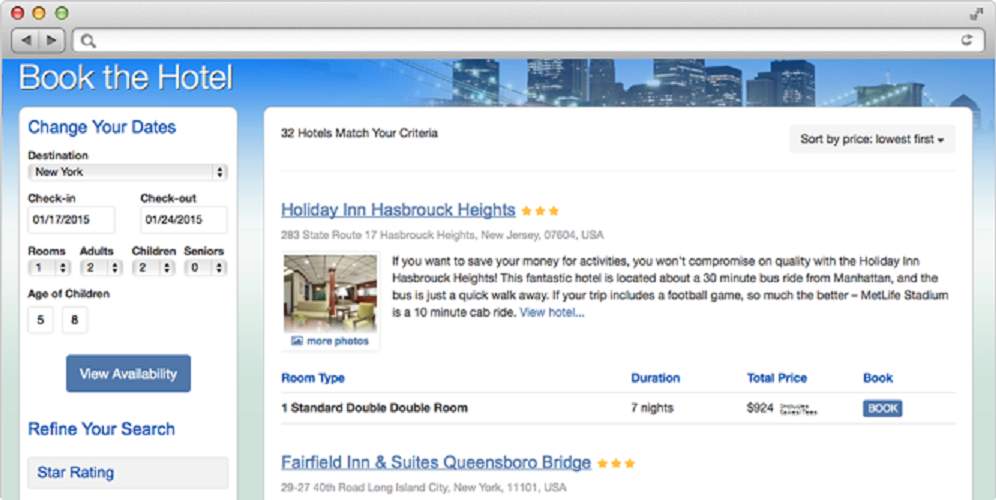The height and width of the screenshot is (500, 996).
Task: Click the Holiday Inn hotel thumbnail photo
Action: [x=330, y=293]
